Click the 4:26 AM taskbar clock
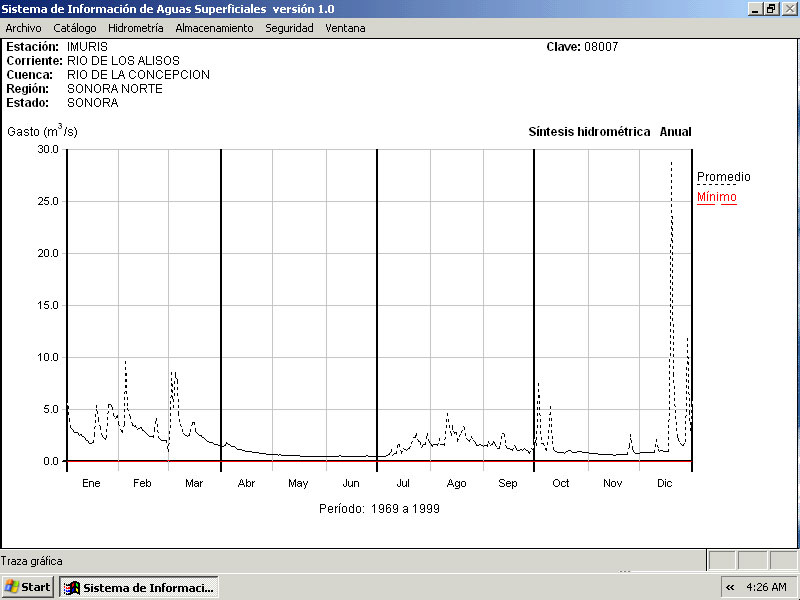This screenshot has height=600, width=800. click(x=768, y=587)
